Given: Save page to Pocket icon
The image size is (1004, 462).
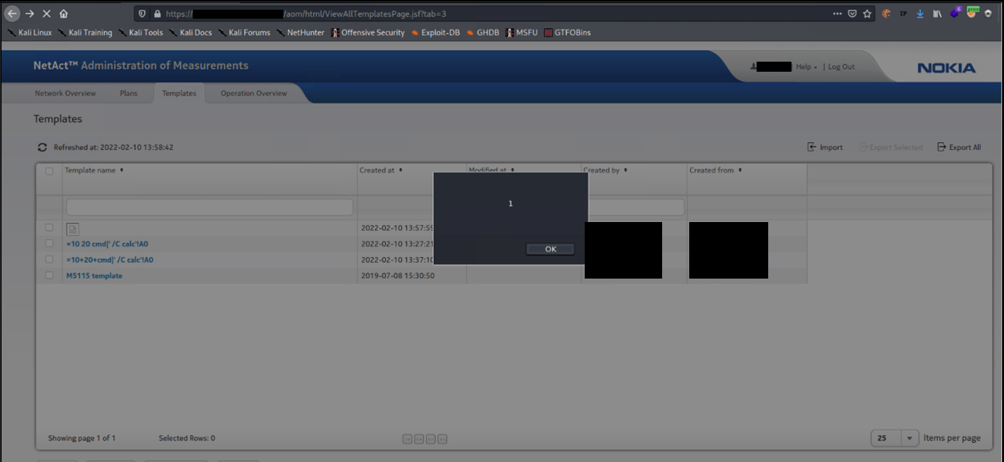Looking at the screenshot, I should pos(852,13).
